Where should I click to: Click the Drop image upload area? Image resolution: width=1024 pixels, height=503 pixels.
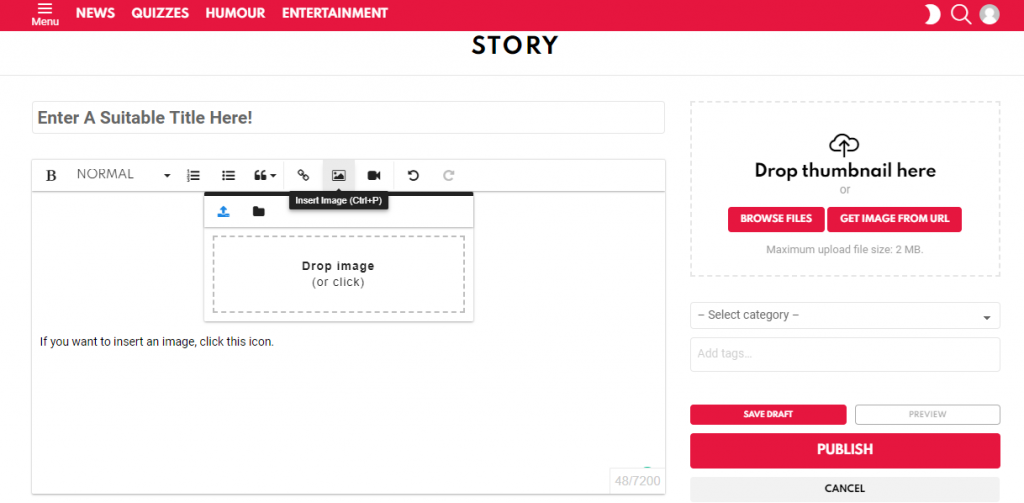coord(338,274)
